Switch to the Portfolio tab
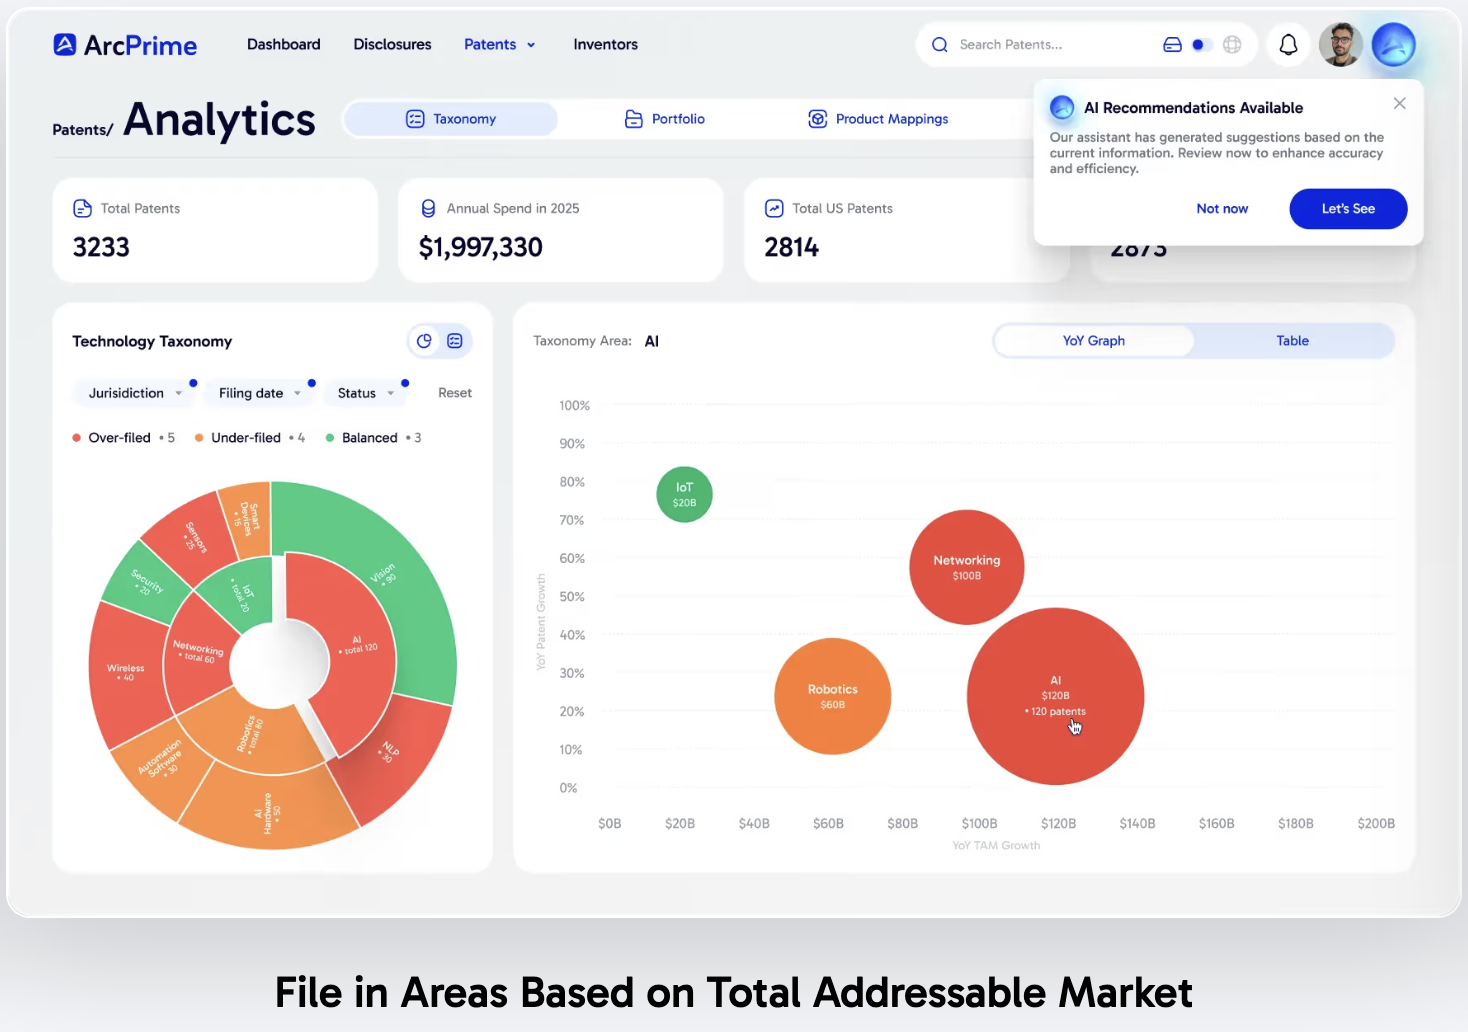The height and width of the screenshot is (1032, 1468). pyautogui.click(x=665, y=119)
